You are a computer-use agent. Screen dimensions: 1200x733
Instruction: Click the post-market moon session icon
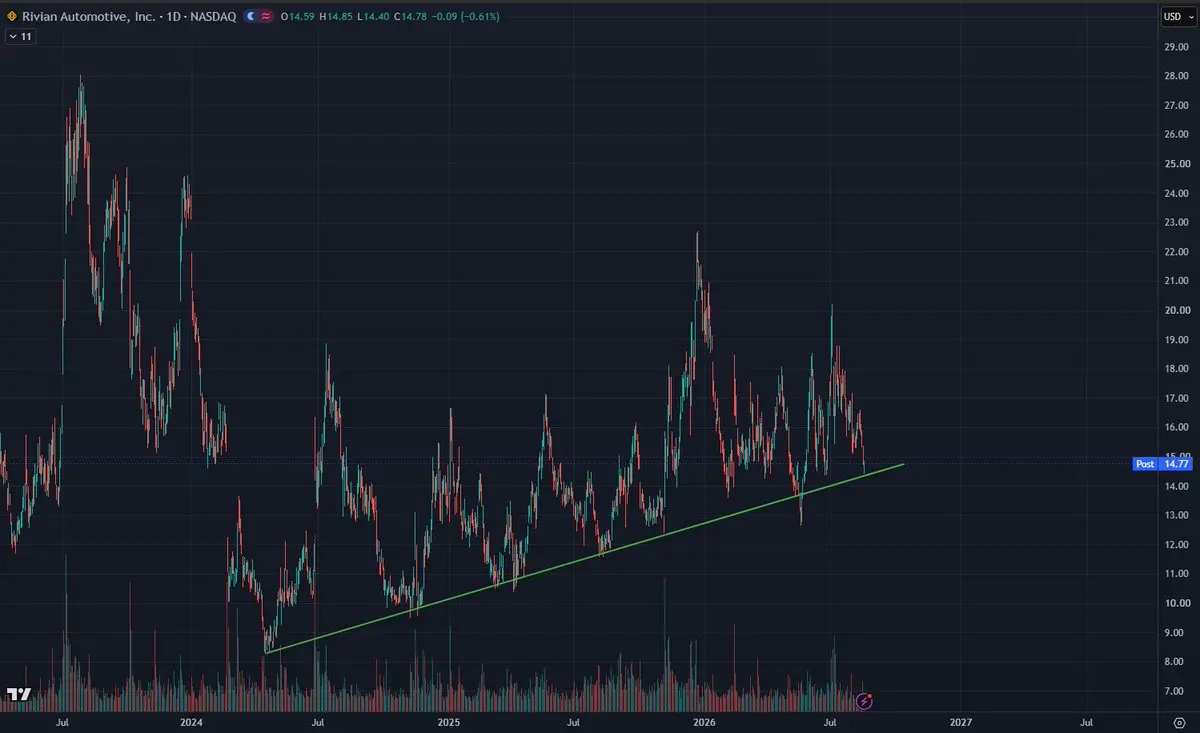point(250,17)
